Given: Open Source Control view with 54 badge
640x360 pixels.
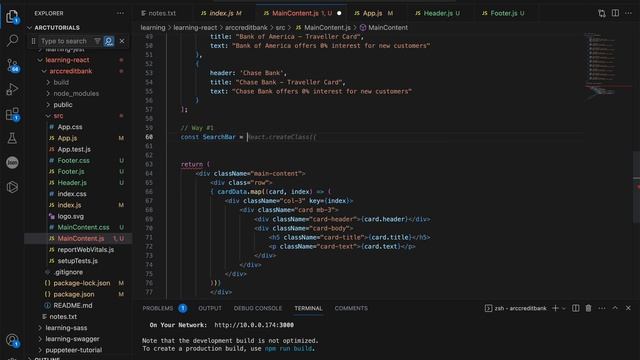Looking at the screenshot, I should point(12,65).
